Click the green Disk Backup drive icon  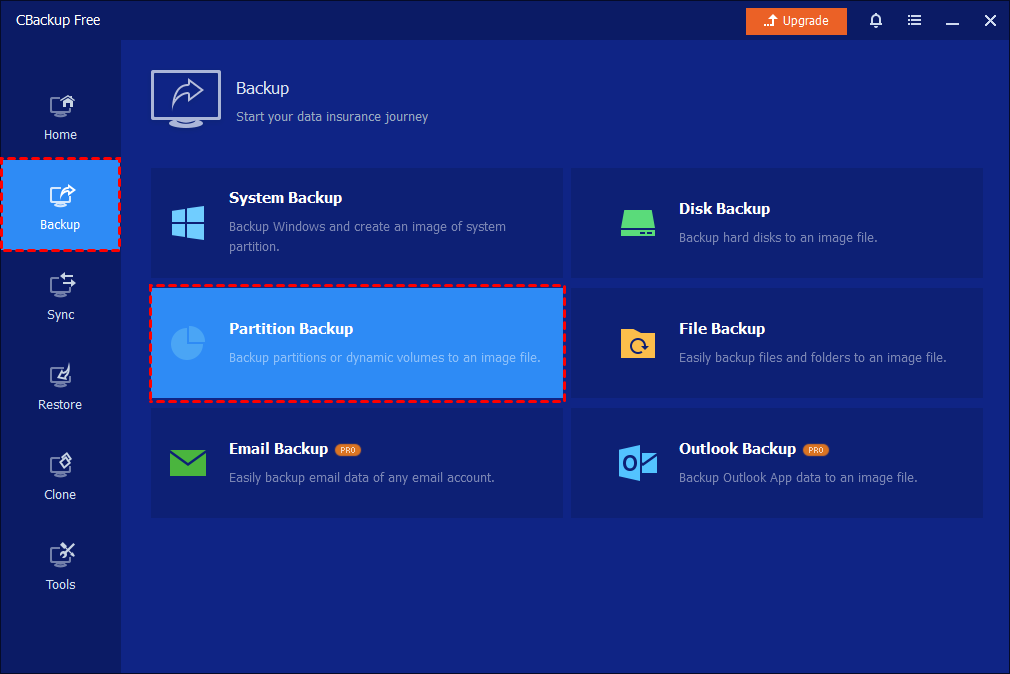(x=637, y=222)
